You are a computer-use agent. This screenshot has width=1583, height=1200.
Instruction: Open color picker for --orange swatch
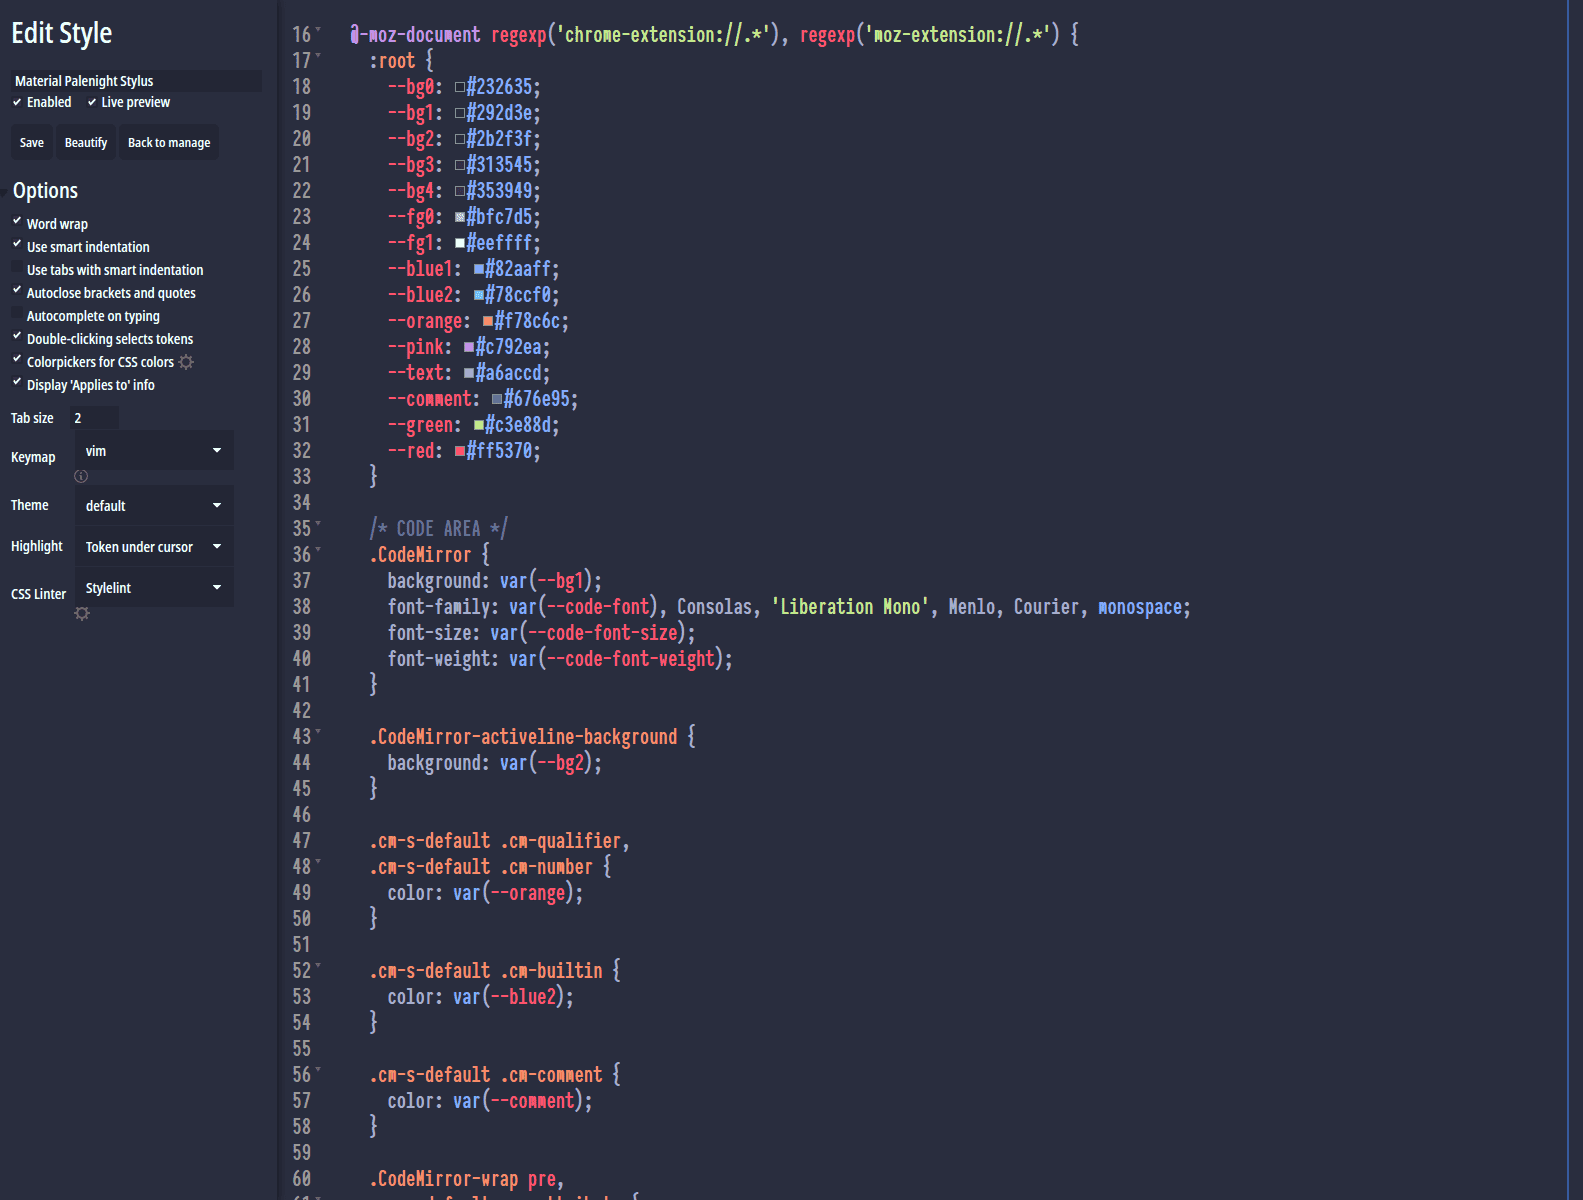pos(488,321)
